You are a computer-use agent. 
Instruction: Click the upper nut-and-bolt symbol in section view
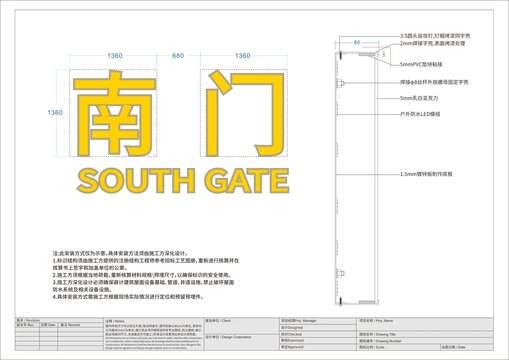[x=340, y=83]
